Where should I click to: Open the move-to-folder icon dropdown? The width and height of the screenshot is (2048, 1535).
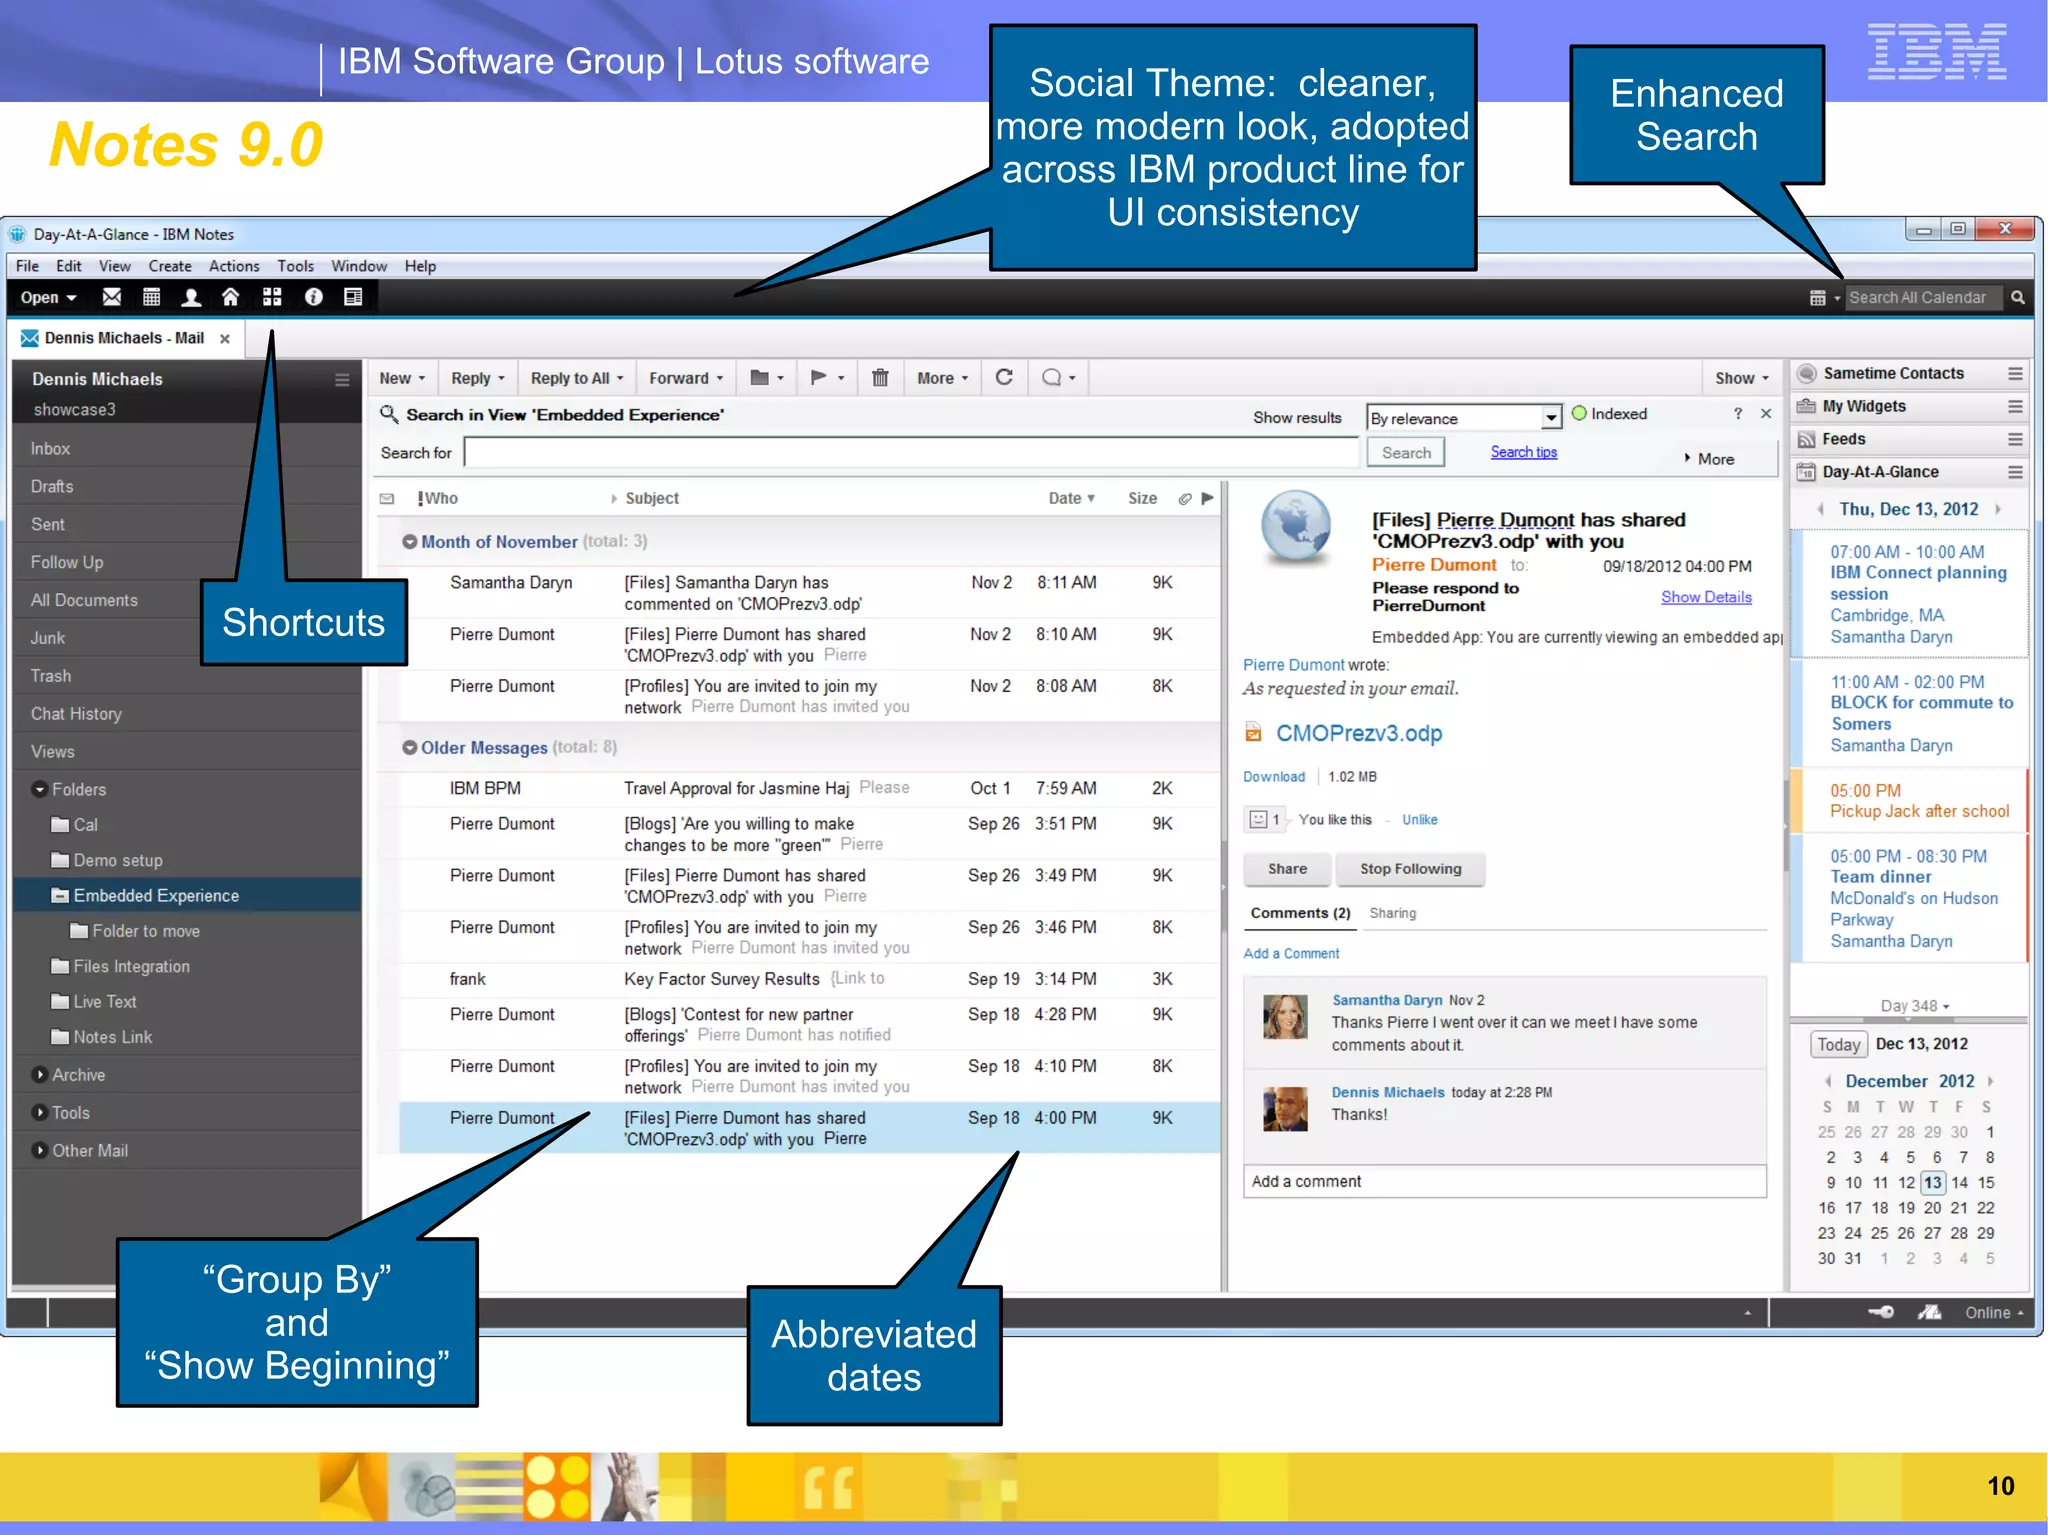766,378
